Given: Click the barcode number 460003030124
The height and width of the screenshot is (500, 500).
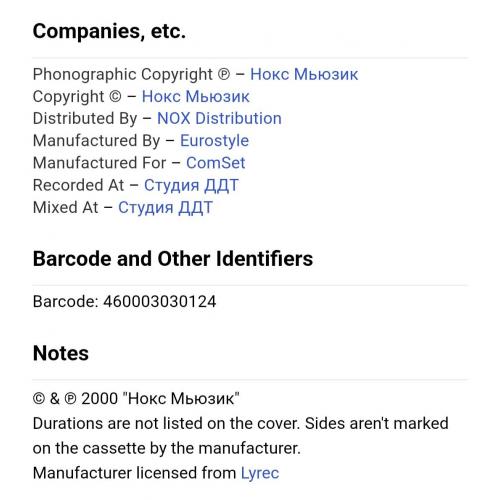Looking at the screenshot, I should point(160,301).
